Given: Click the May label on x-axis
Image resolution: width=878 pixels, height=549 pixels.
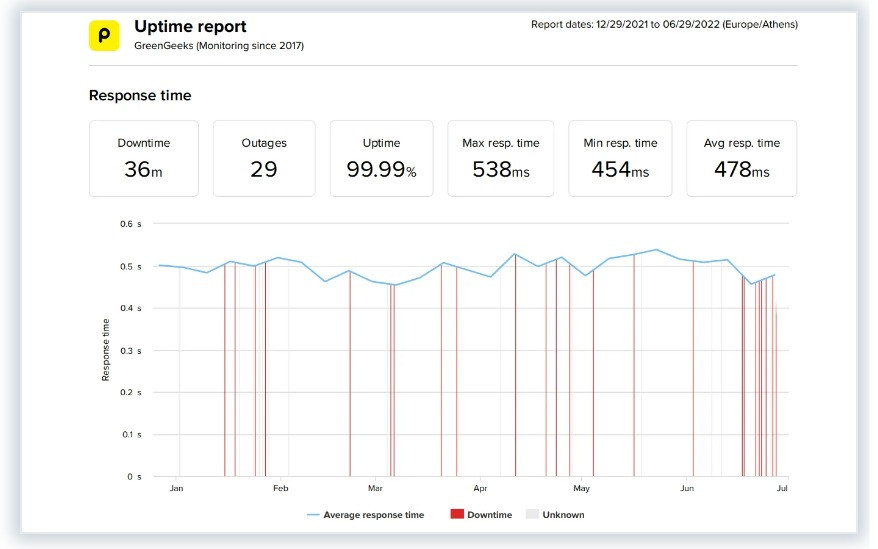Looking at the screenshot, I should click(581, 488).
